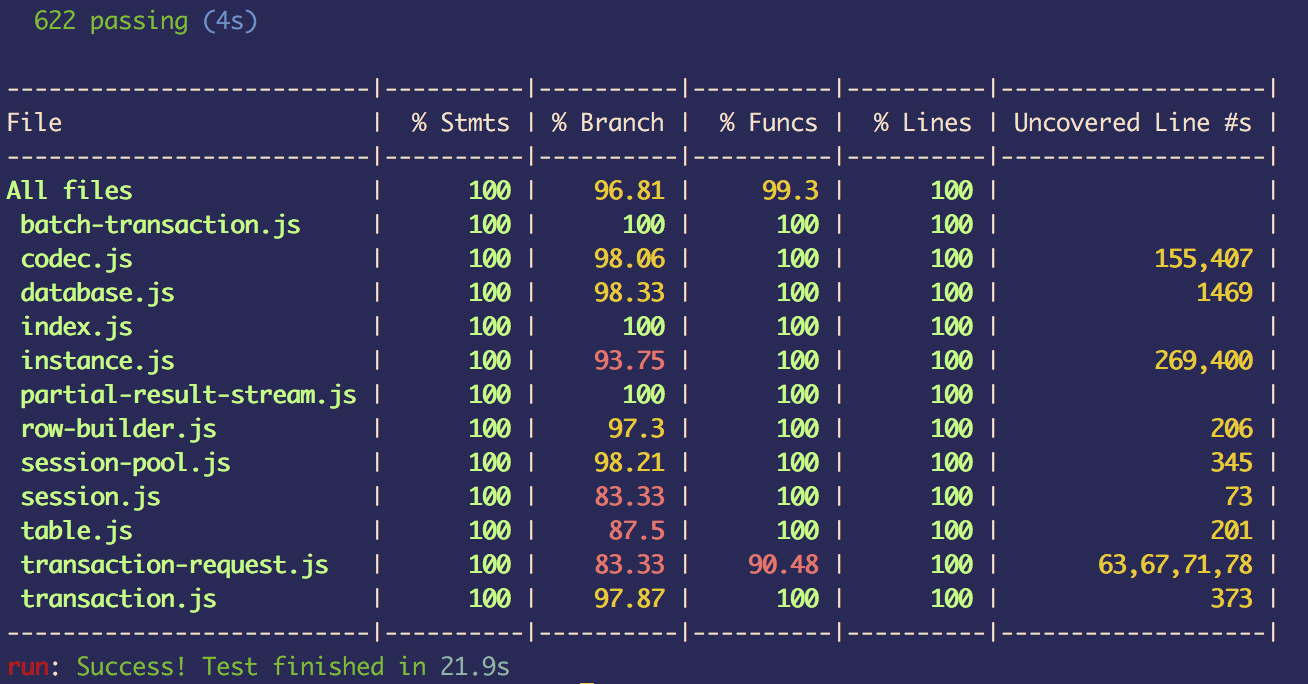Click uncovered line "373" for transaction.js

point(1231,599)
